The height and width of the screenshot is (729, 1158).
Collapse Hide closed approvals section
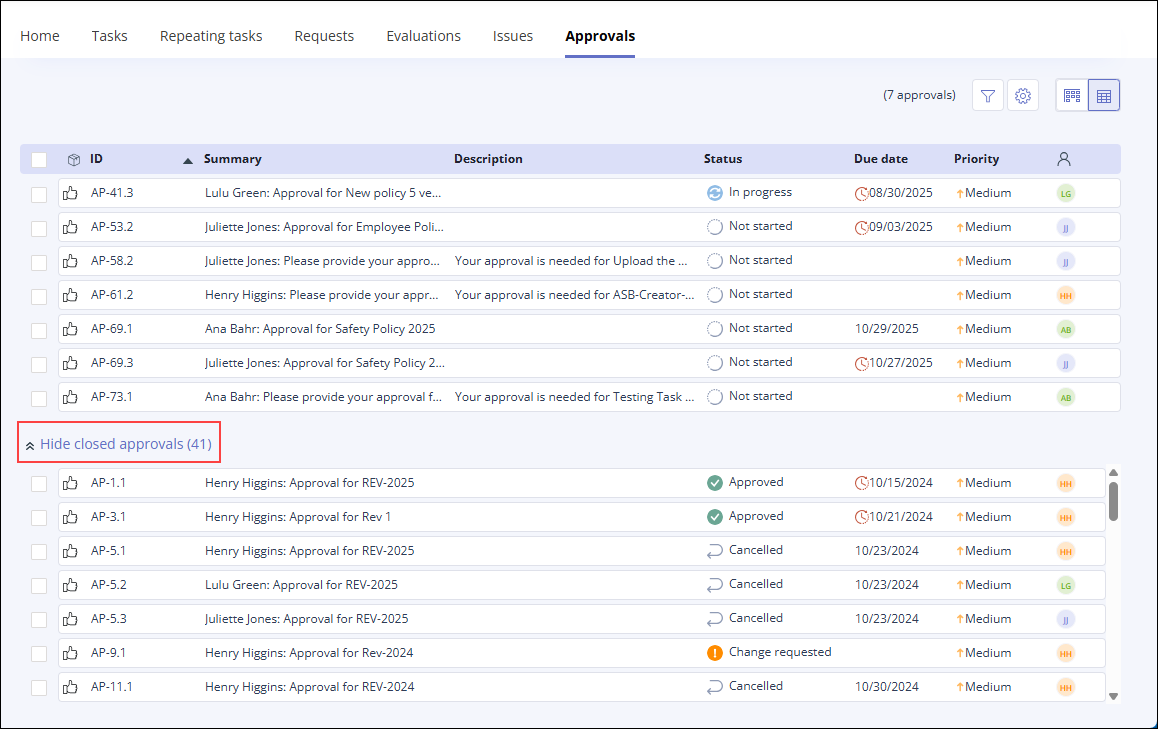click(118, 442)
